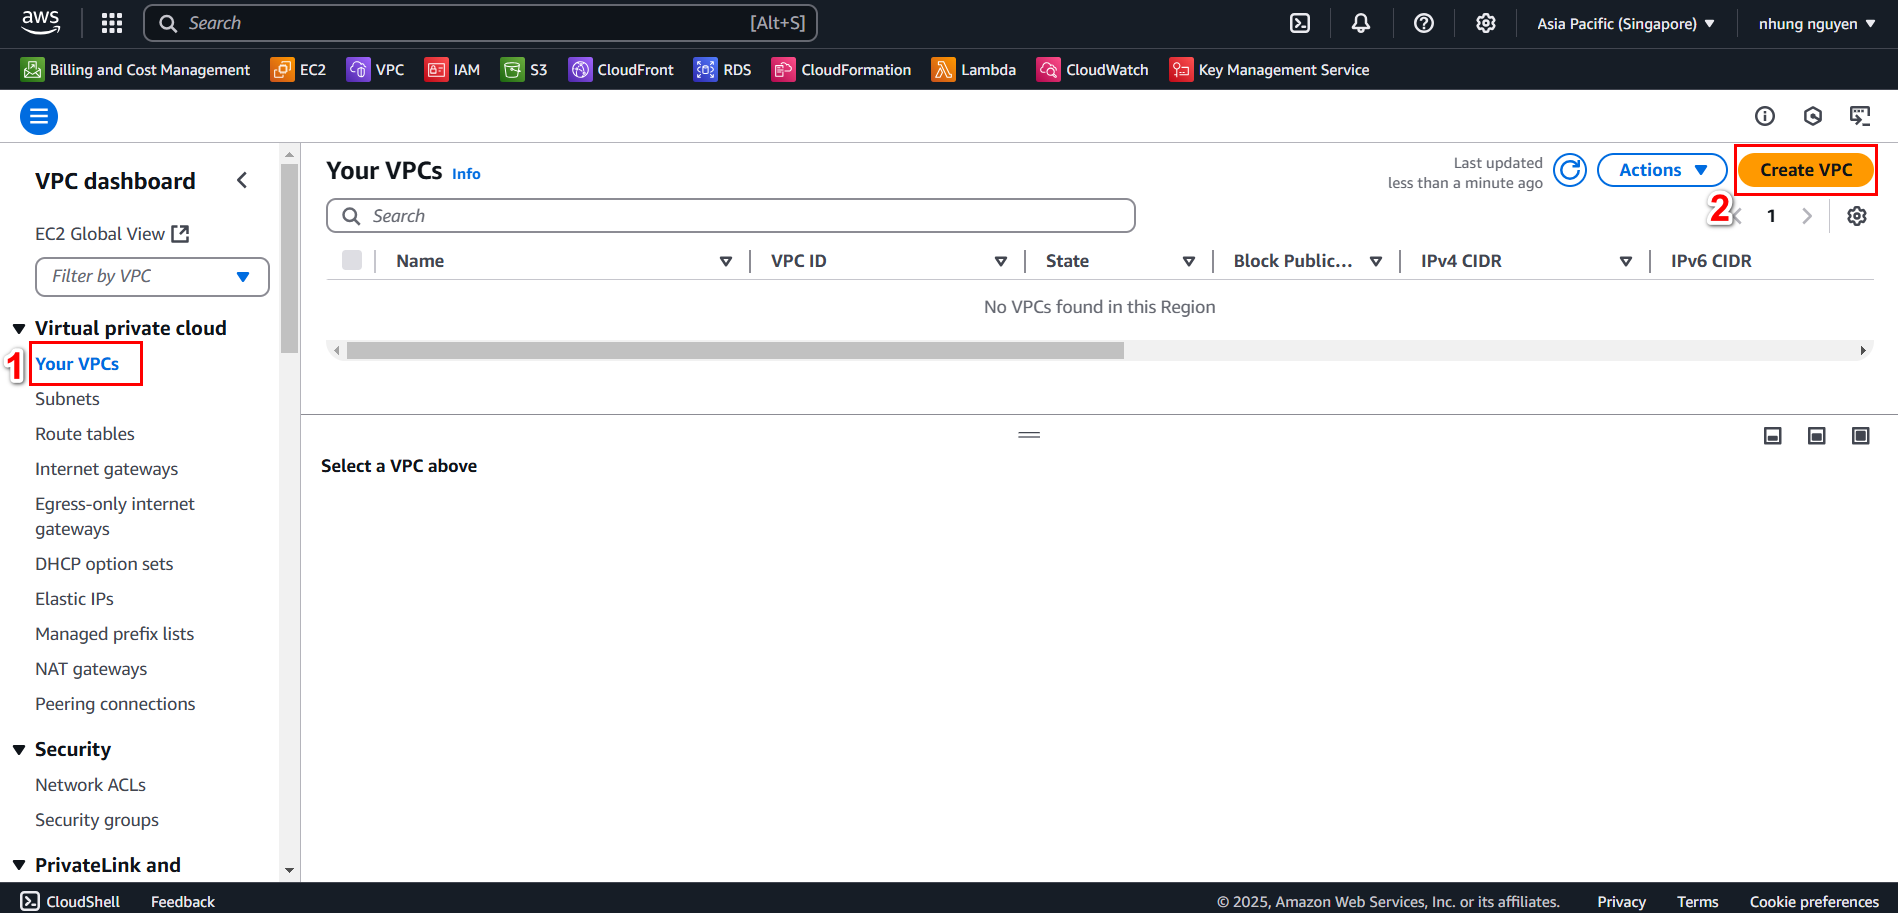This screenshot has height=913, width=1898.
Task: Open the CloudFront favorite shortcut
Action: (x=621, y=69)
